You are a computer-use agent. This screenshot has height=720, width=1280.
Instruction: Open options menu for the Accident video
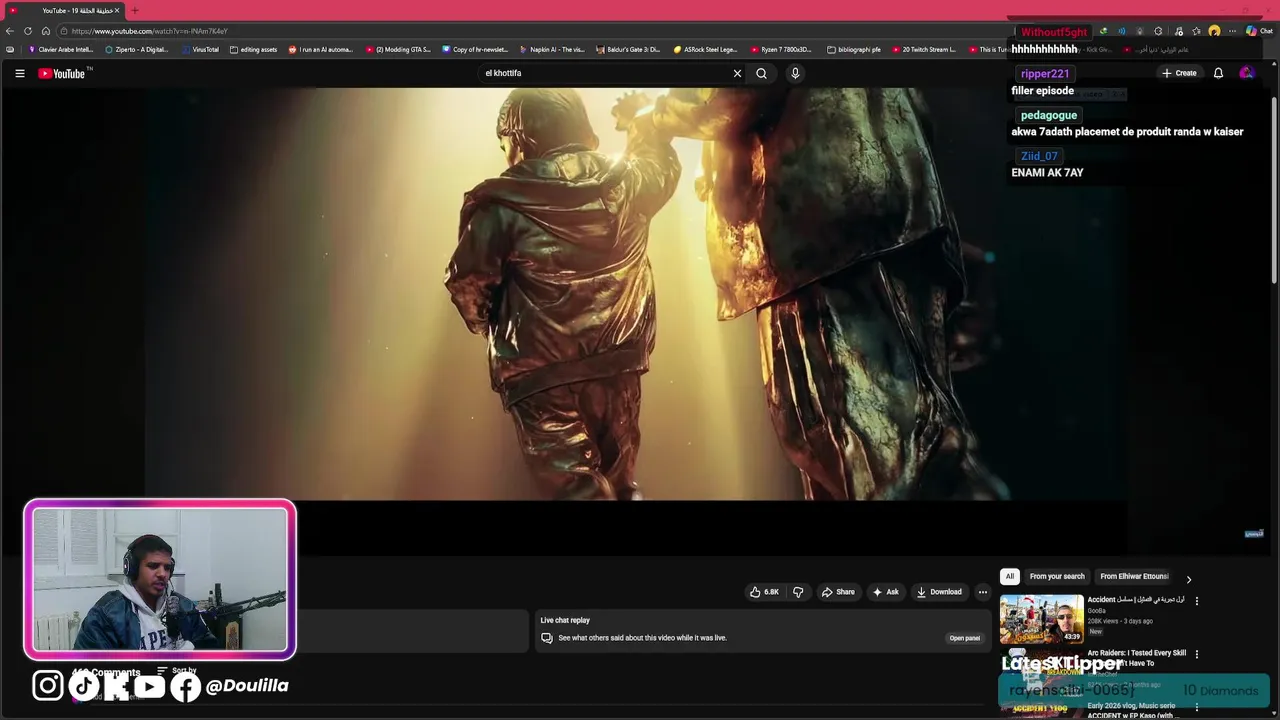(1196, 601)
